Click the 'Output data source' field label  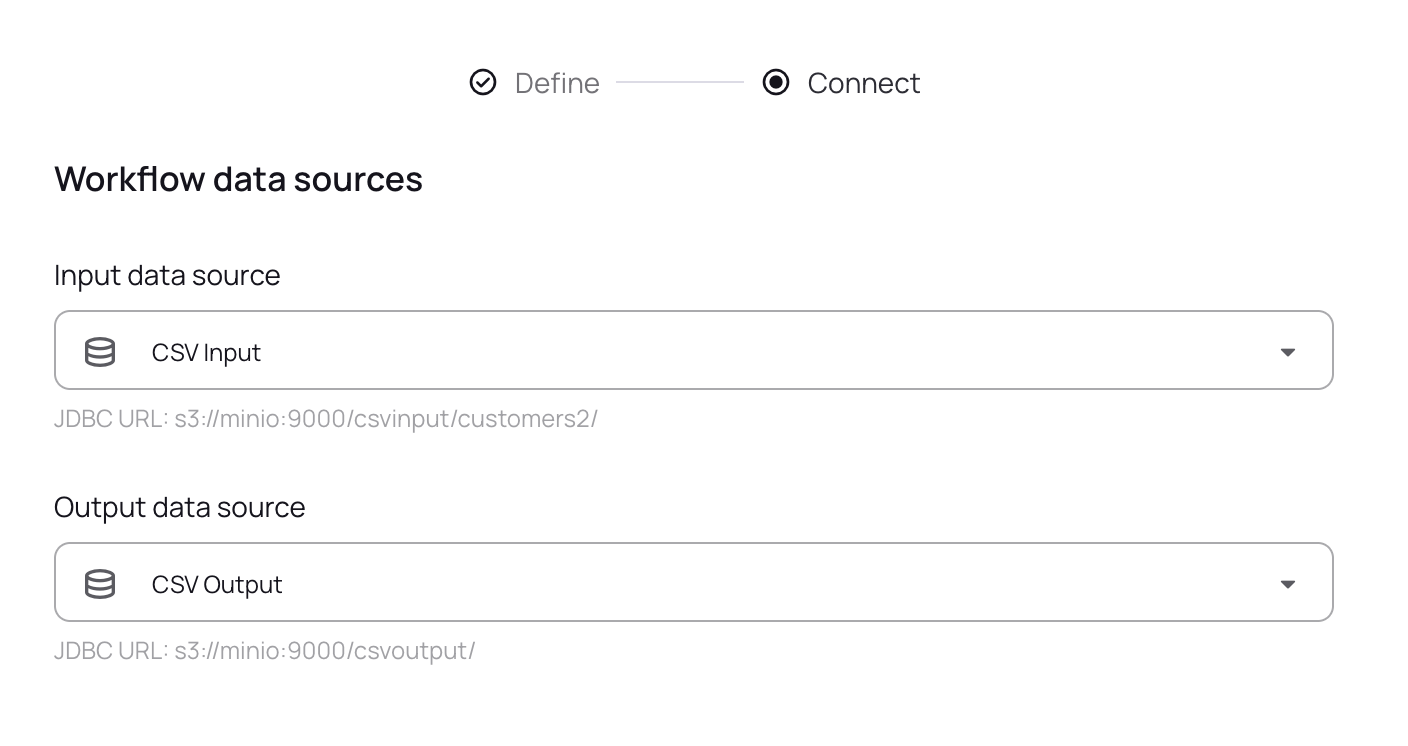tap(180, 507)
